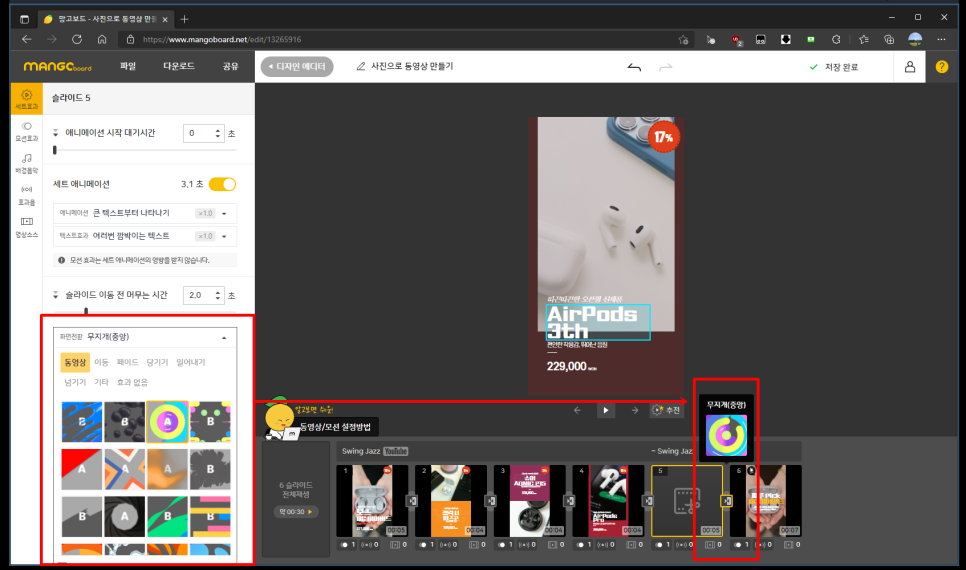The image size is (966, 570).
Task: Play the slide preview
Action: pyautogui.click(x=606, y=410)
